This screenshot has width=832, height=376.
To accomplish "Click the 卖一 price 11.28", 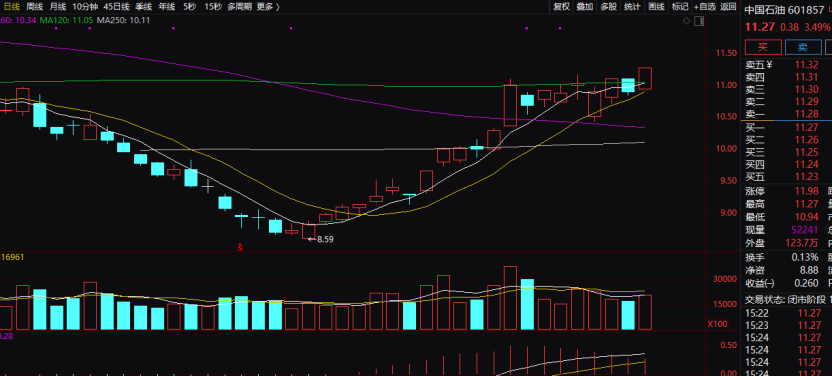I will point(807,114).
